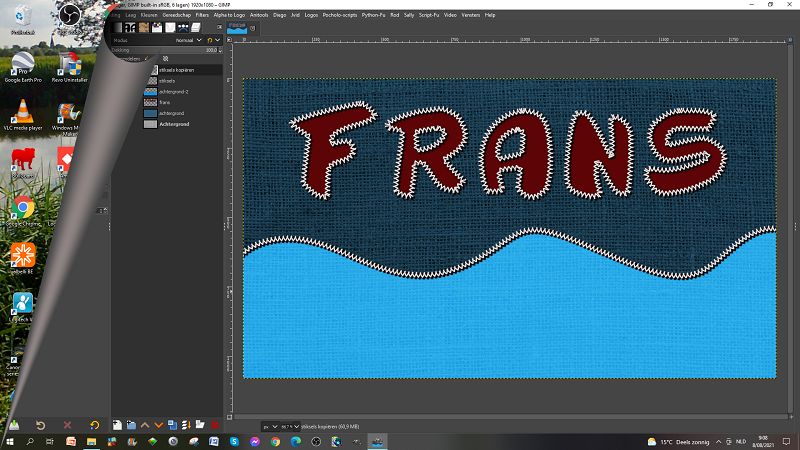The width and height of the screenshot is (800, 450).
Task: Create a new layer with the bottom icon
Action: 117,425
